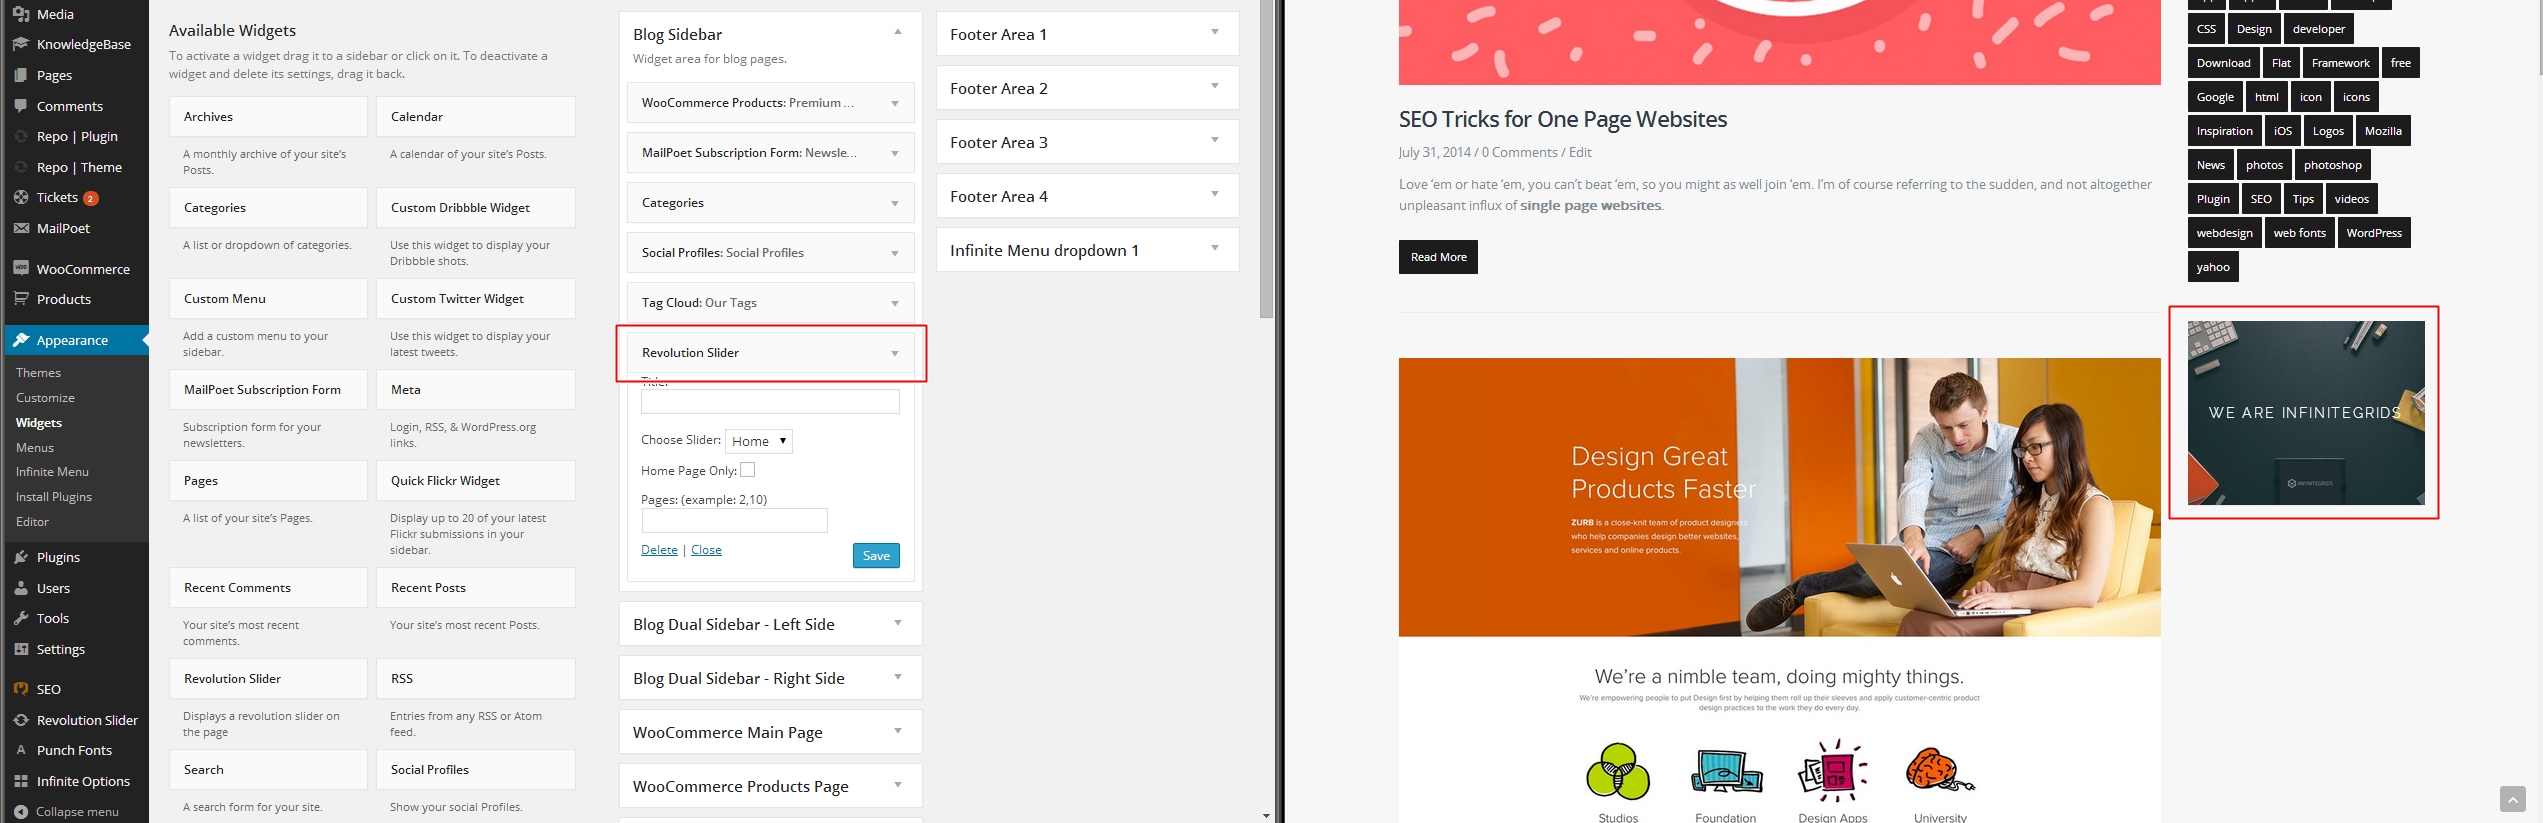Expand WooCommerce Products Premium widget
The image size is (2543, 823).
point(895,103)
